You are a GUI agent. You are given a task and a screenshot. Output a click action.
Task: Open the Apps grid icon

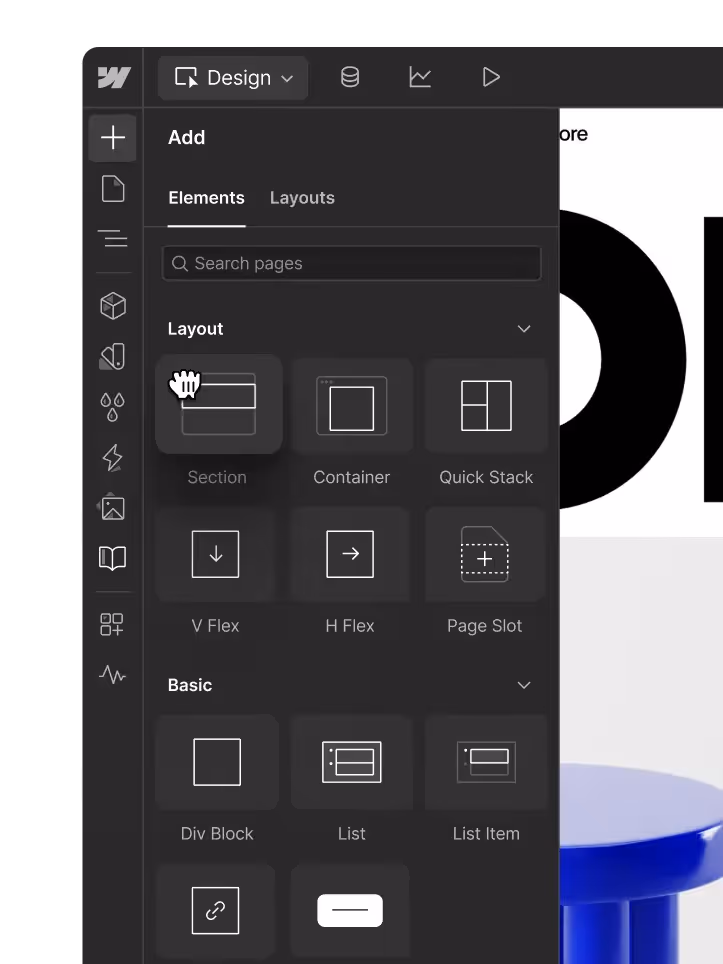(x=113, y=624)
